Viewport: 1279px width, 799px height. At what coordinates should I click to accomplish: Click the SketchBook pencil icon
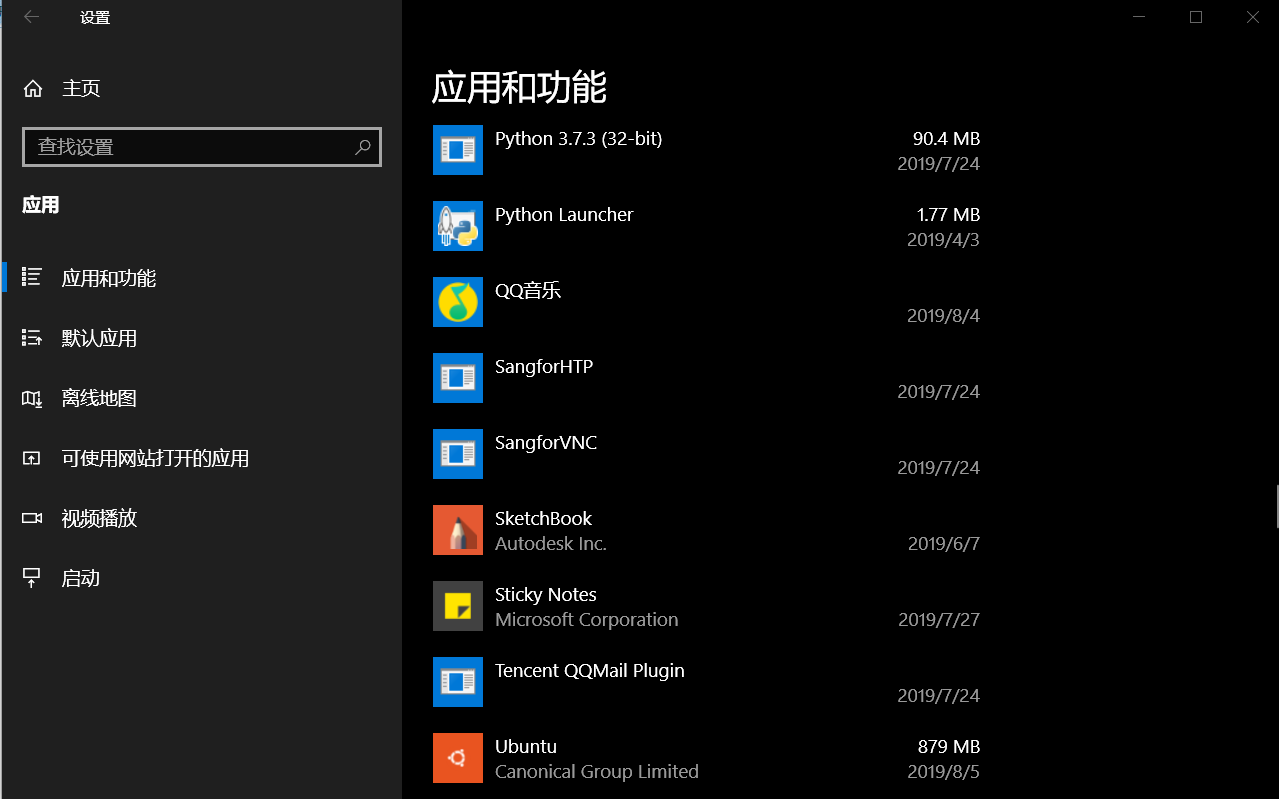(x=458, y=530)
